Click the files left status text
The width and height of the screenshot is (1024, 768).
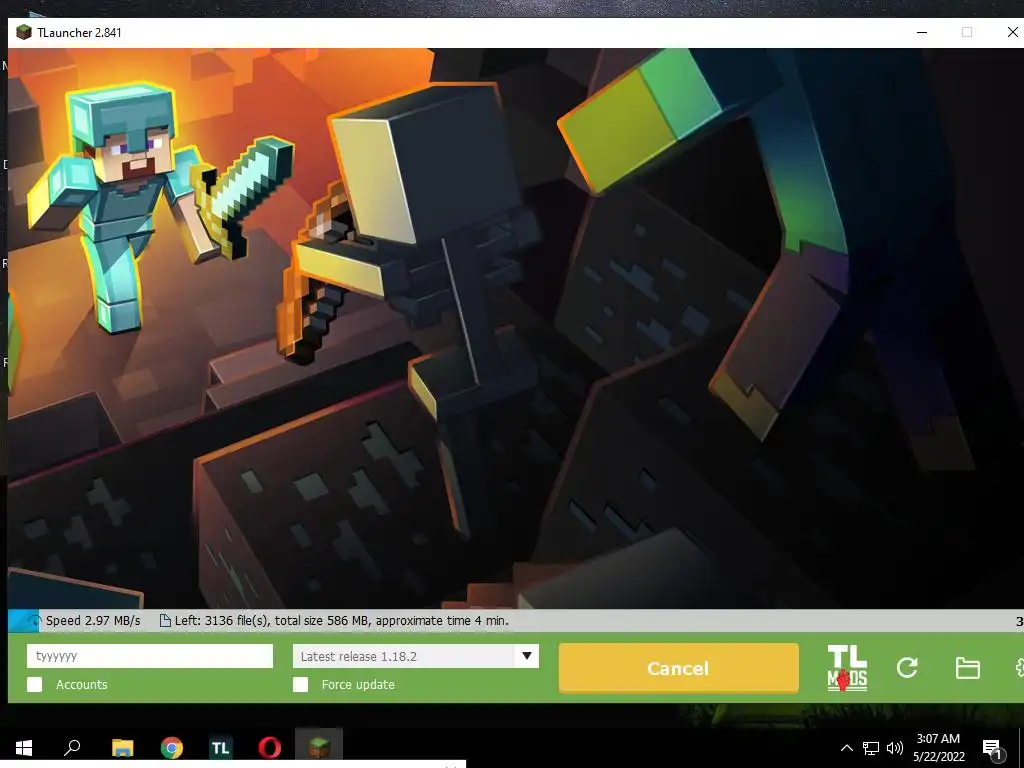pyautogui.click(x=342, y=620)
